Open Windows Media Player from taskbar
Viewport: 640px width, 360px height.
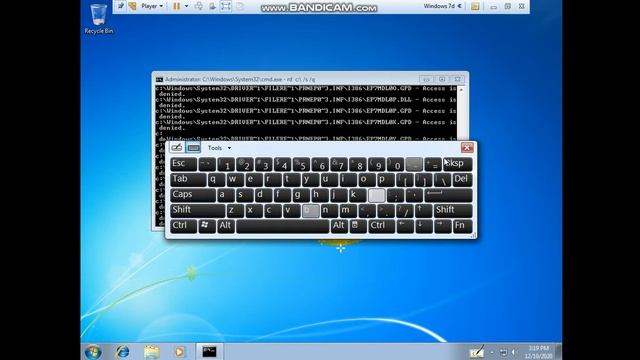point(180,352)
